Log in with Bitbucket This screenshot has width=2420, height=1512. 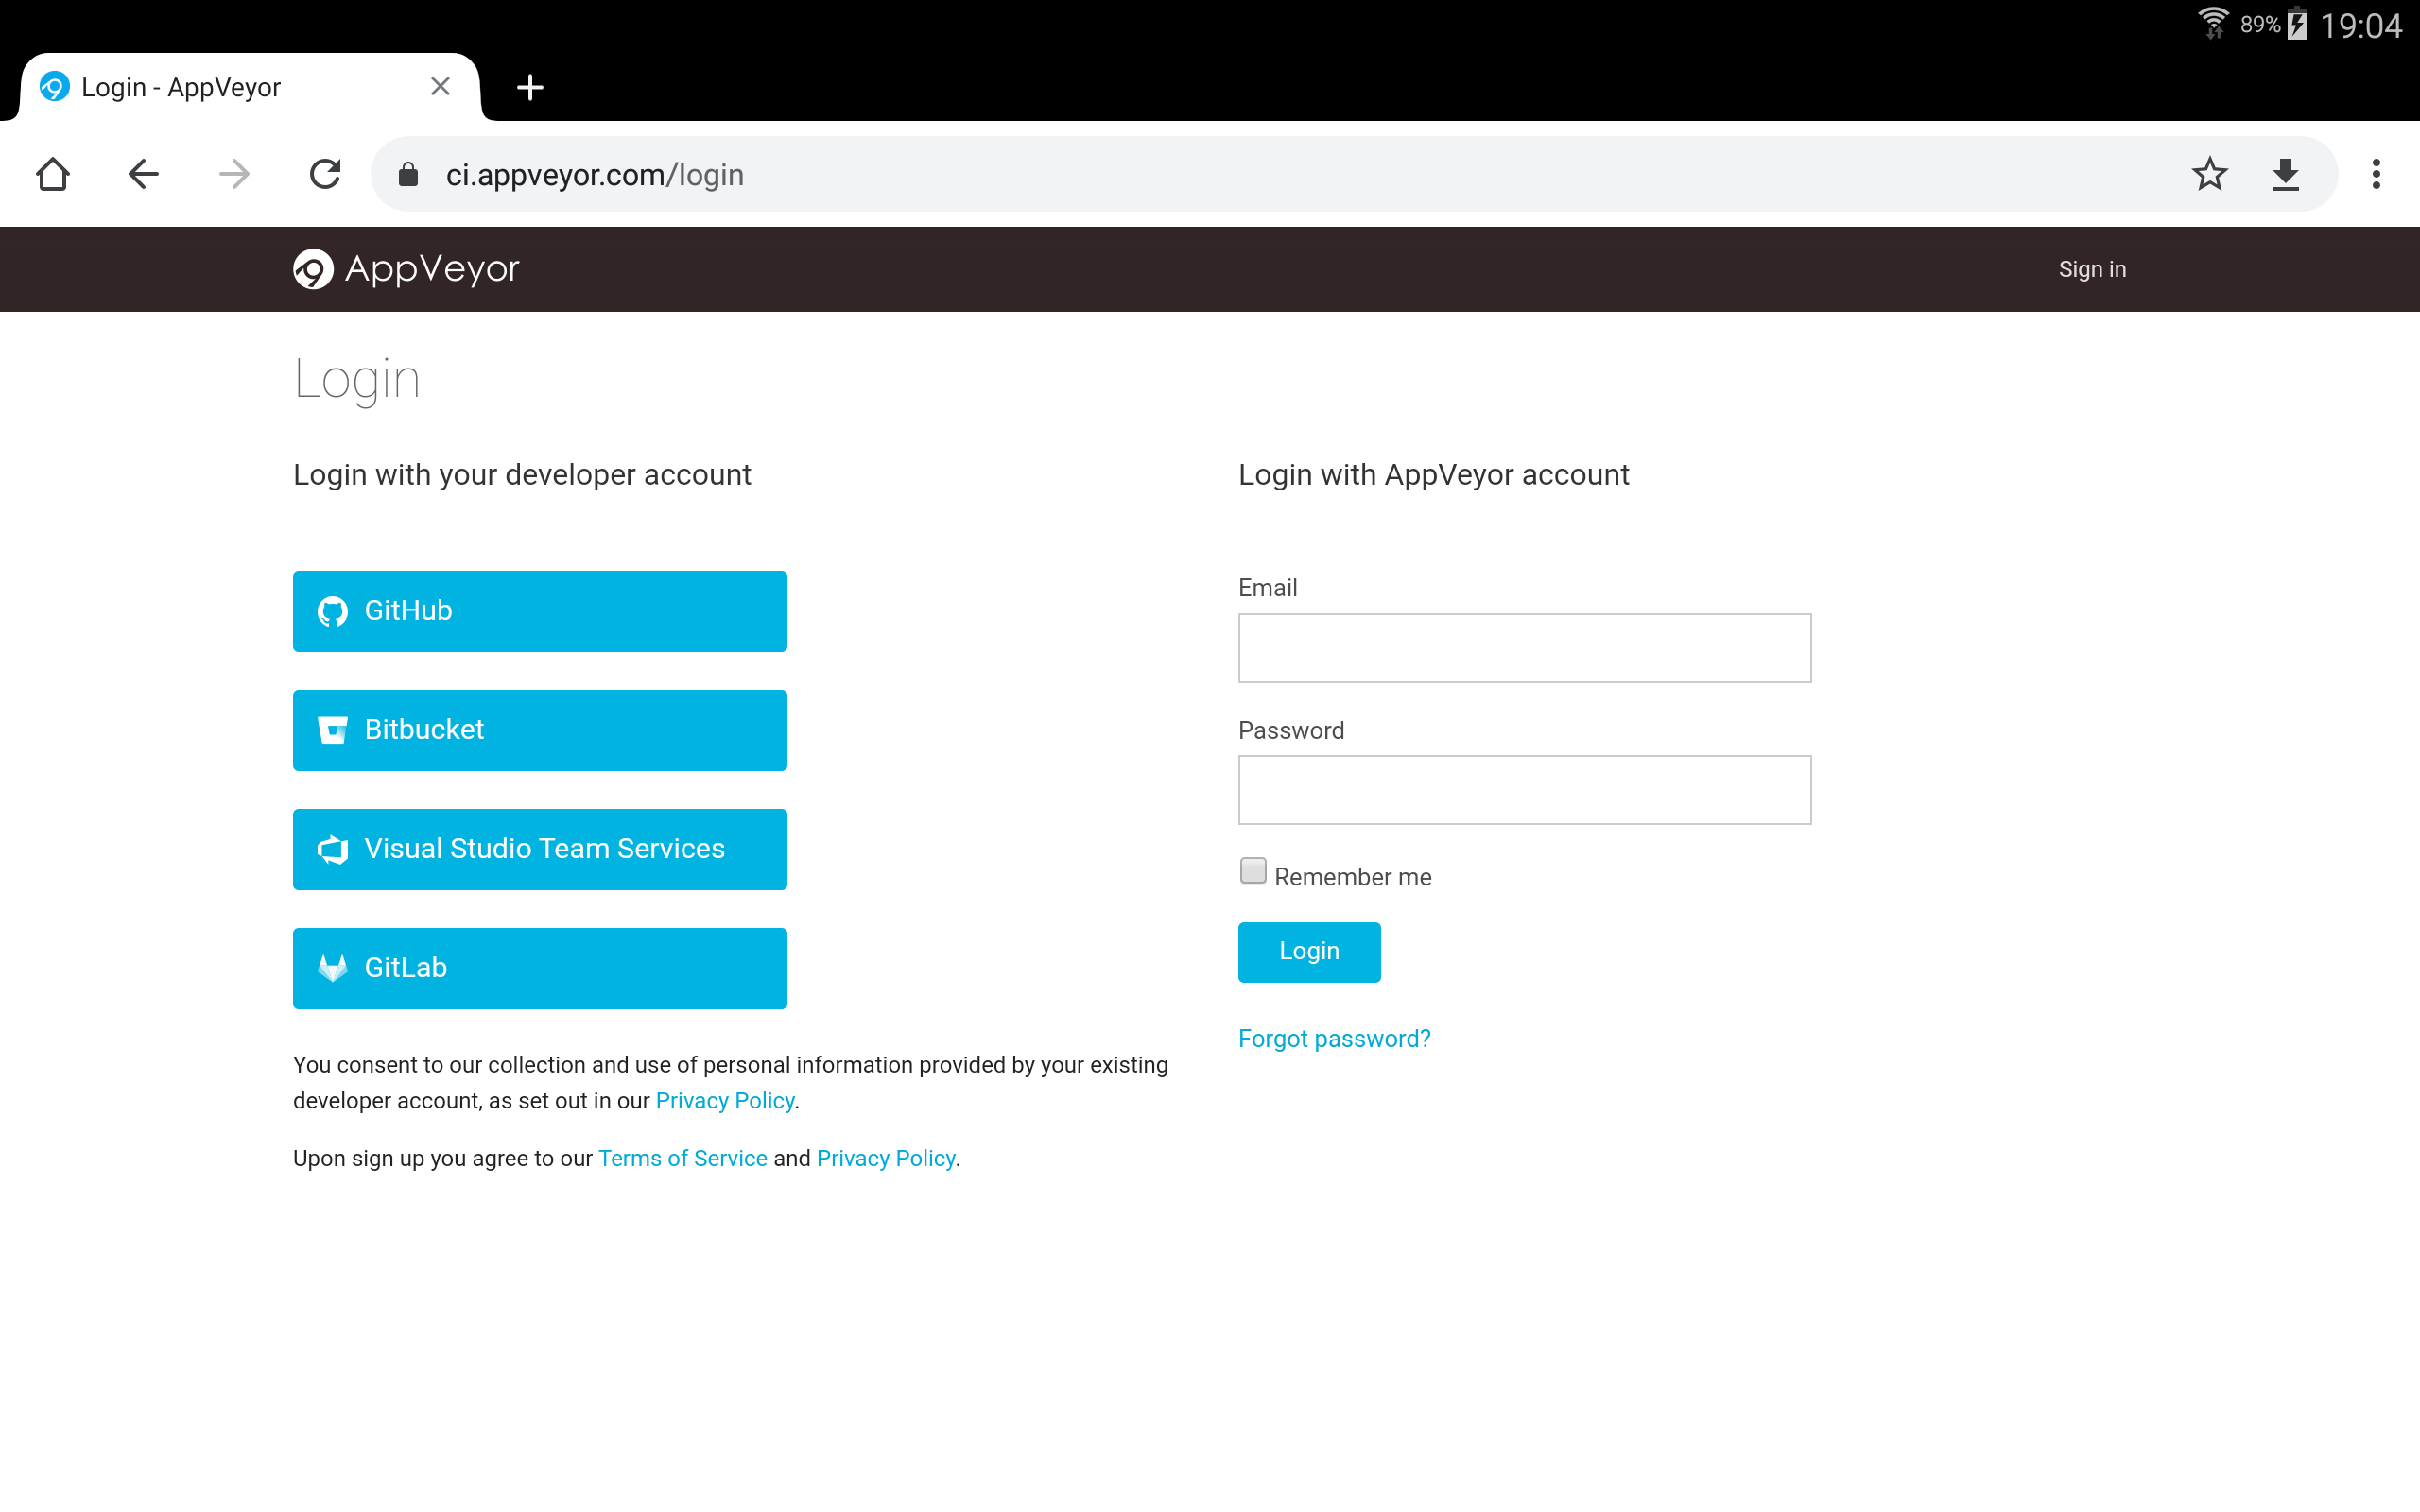540,730
